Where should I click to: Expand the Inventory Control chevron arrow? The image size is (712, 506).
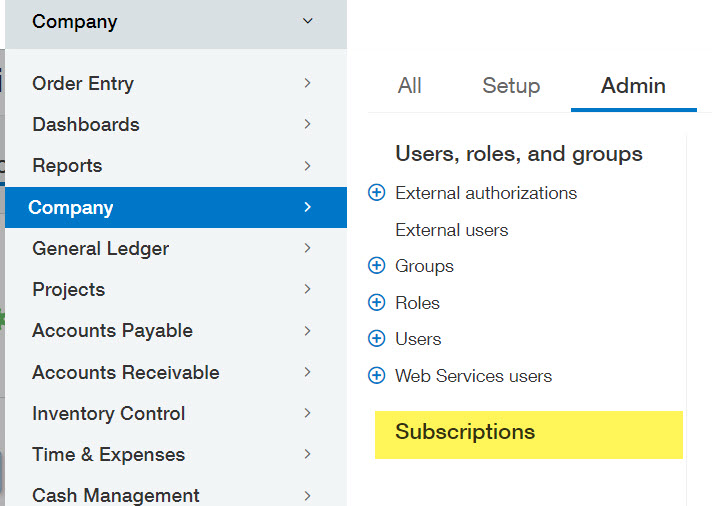pos(307,413)
